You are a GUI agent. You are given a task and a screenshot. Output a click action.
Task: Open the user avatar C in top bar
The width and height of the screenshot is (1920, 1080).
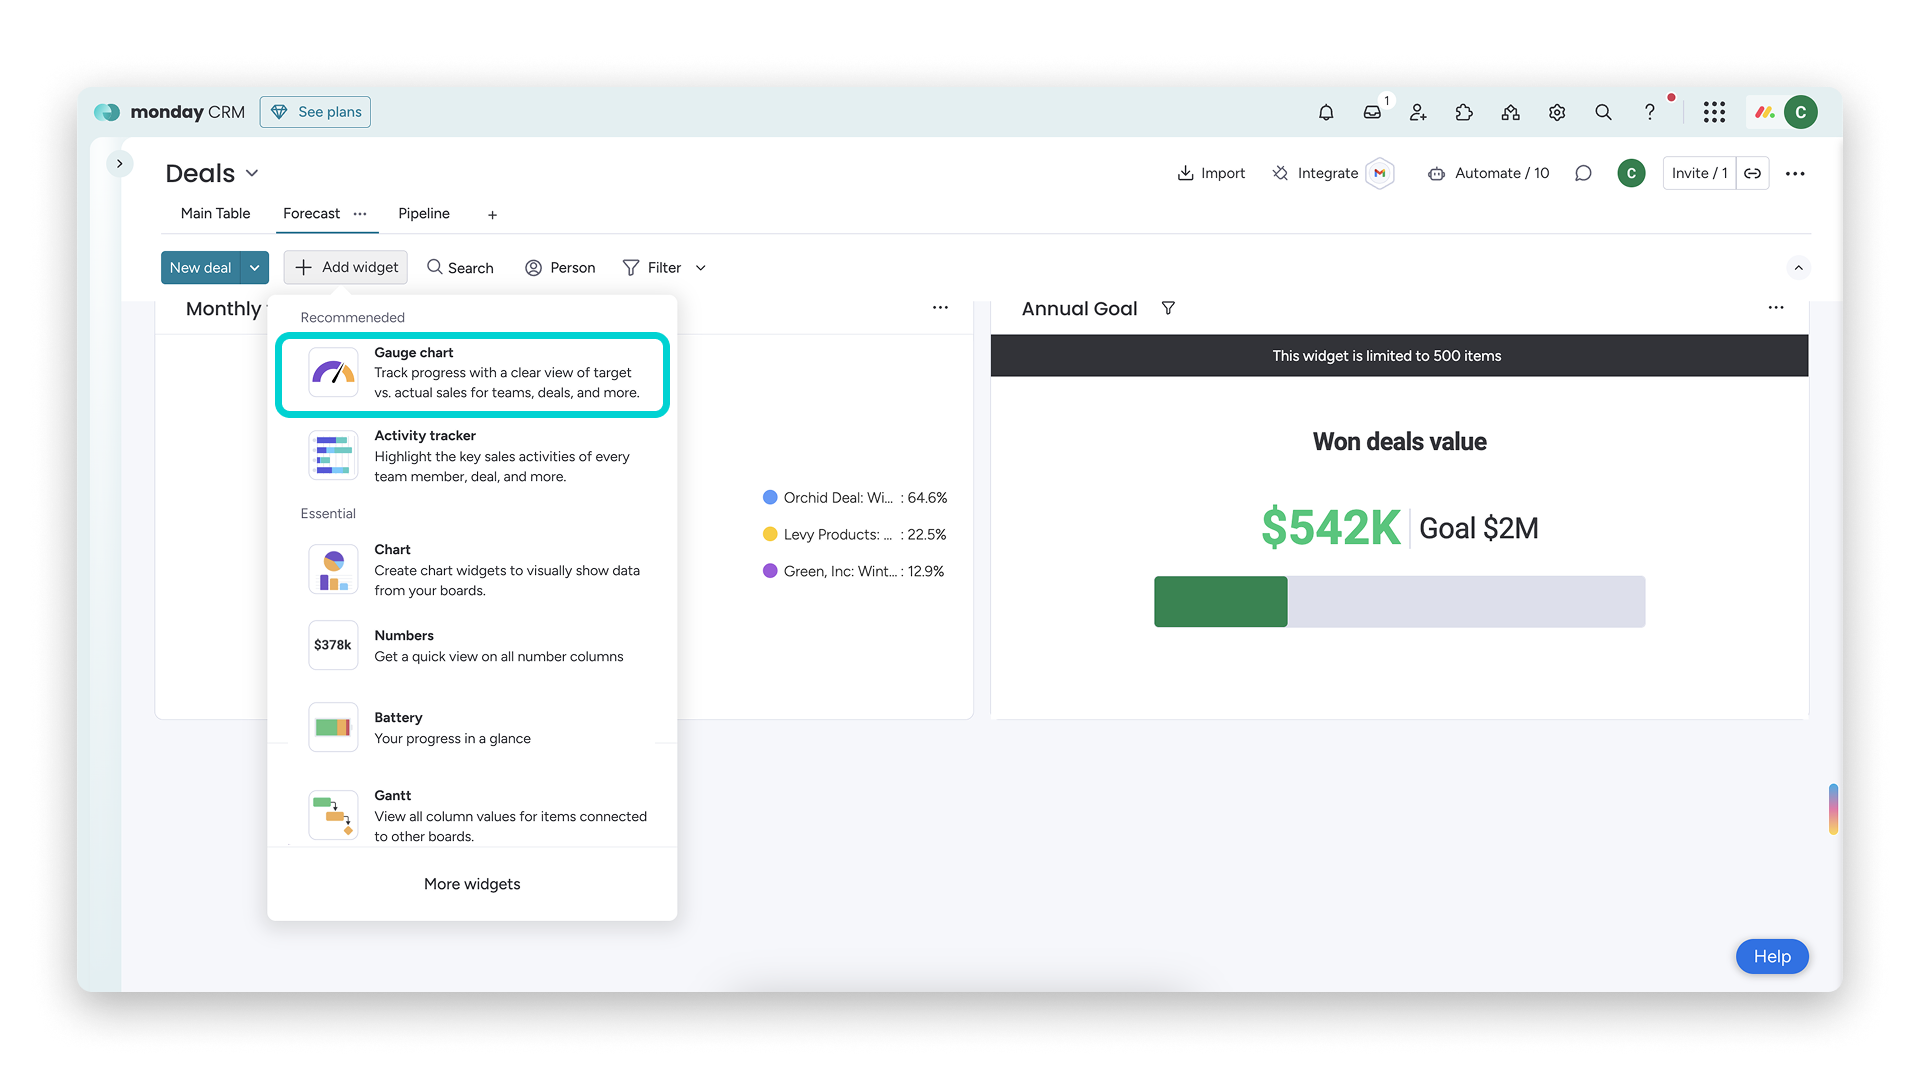tap(1801, 112)
